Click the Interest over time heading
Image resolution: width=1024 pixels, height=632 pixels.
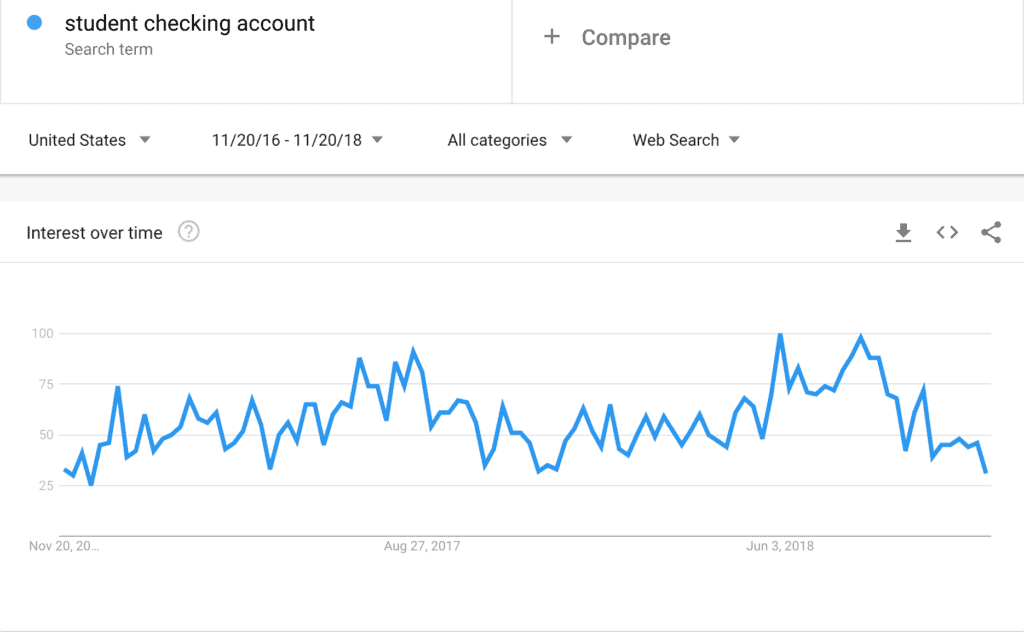pyautogui.click(x=94, y=233)
